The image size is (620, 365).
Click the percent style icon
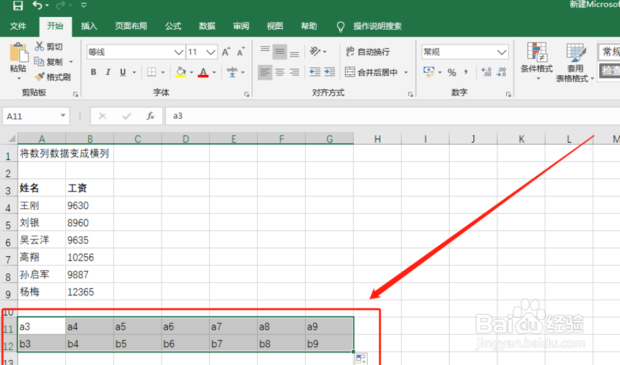(452, 72)
